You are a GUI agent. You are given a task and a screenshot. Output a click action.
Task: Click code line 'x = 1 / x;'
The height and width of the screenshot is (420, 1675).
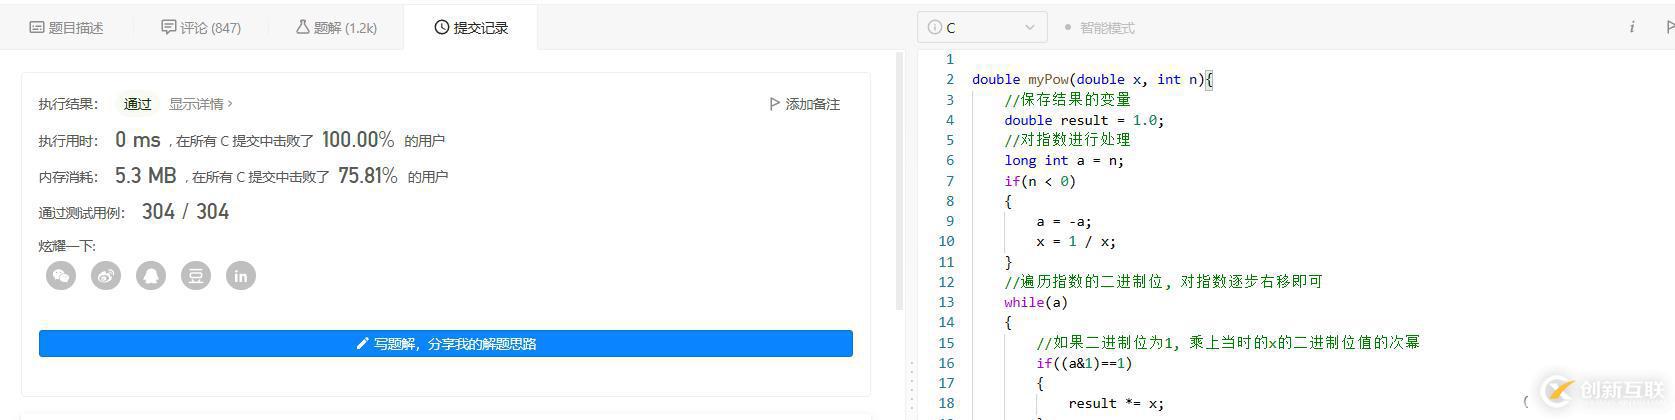[1076, 241]
